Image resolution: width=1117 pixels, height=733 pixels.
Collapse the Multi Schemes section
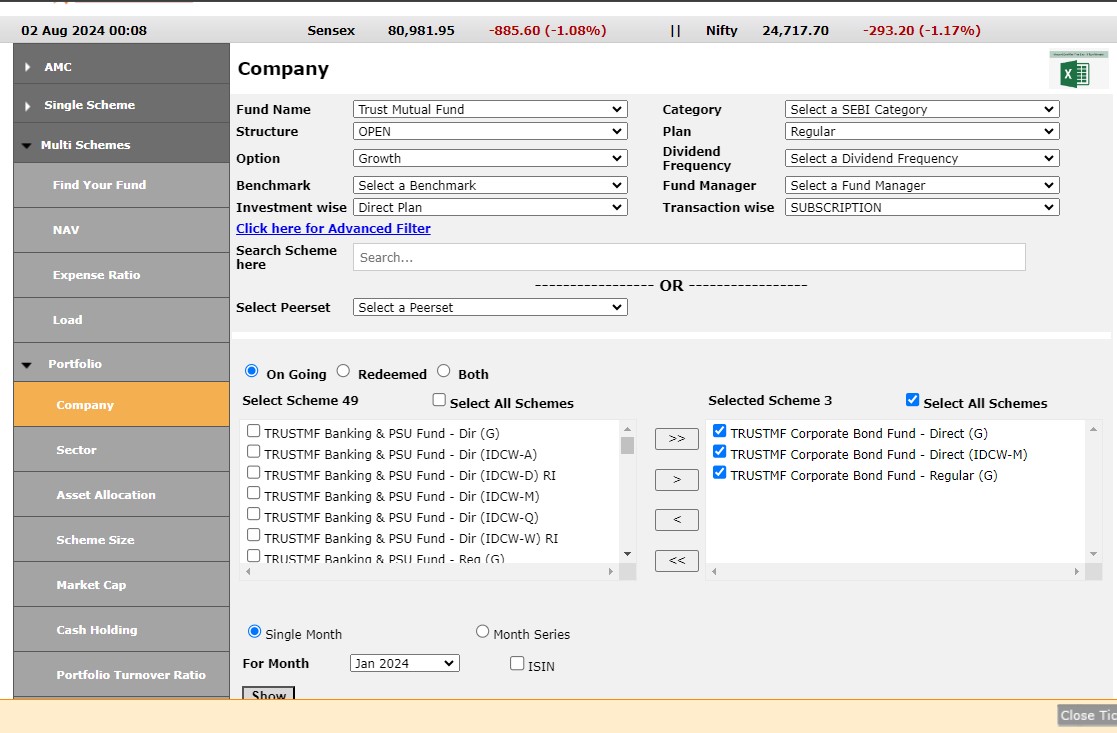[27, 145]
